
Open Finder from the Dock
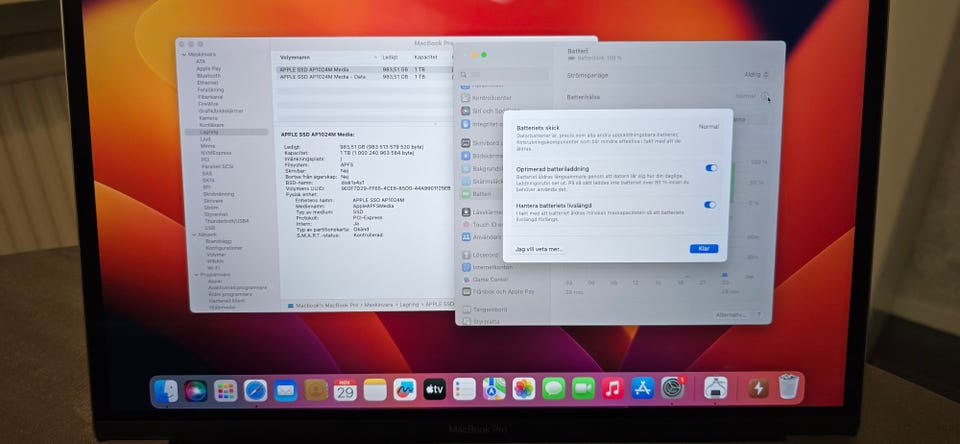coord(167,390)
